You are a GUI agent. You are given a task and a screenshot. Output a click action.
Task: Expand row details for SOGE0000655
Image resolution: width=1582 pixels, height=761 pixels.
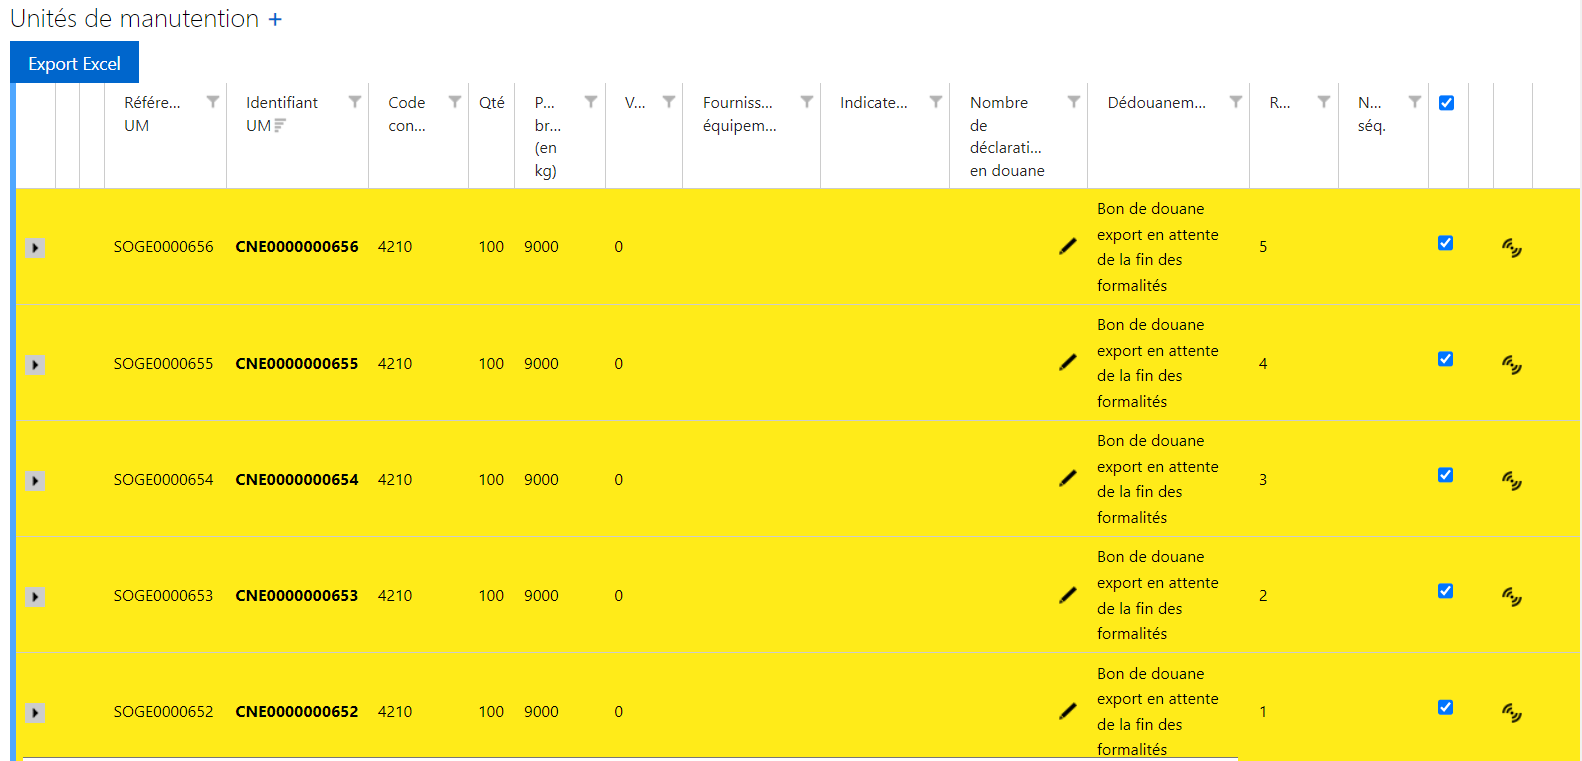click(x=35, y=365)
